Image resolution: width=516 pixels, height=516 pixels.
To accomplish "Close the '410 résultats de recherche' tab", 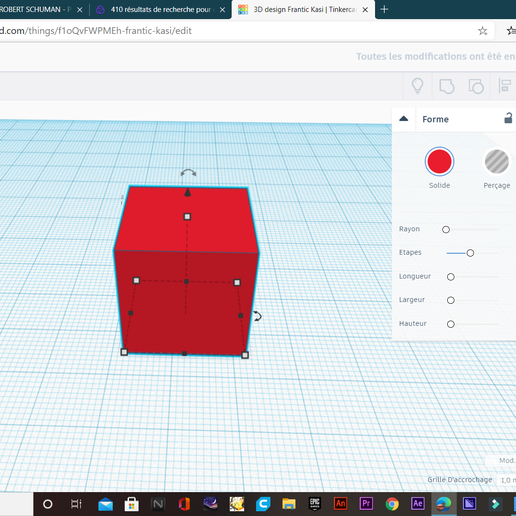I will click(x=222, y=10).
